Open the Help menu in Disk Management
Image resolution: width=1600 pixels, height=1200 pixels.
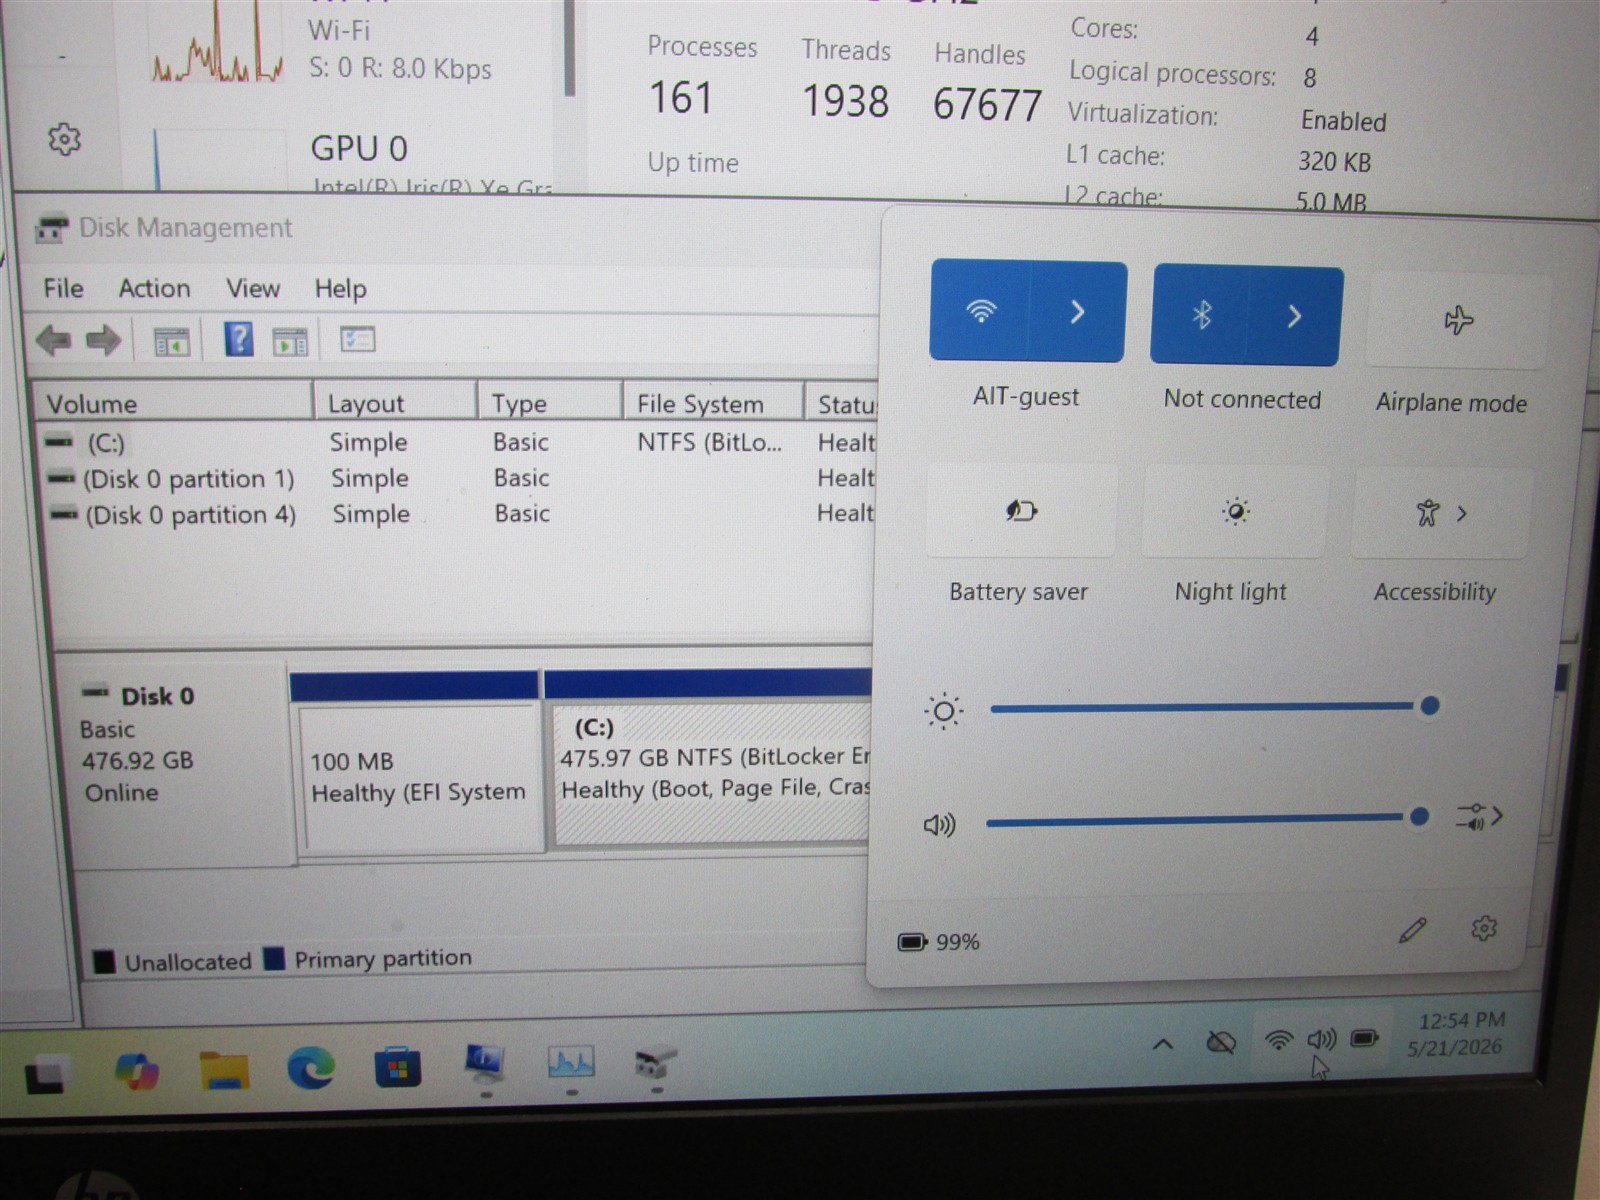[340, 289]
